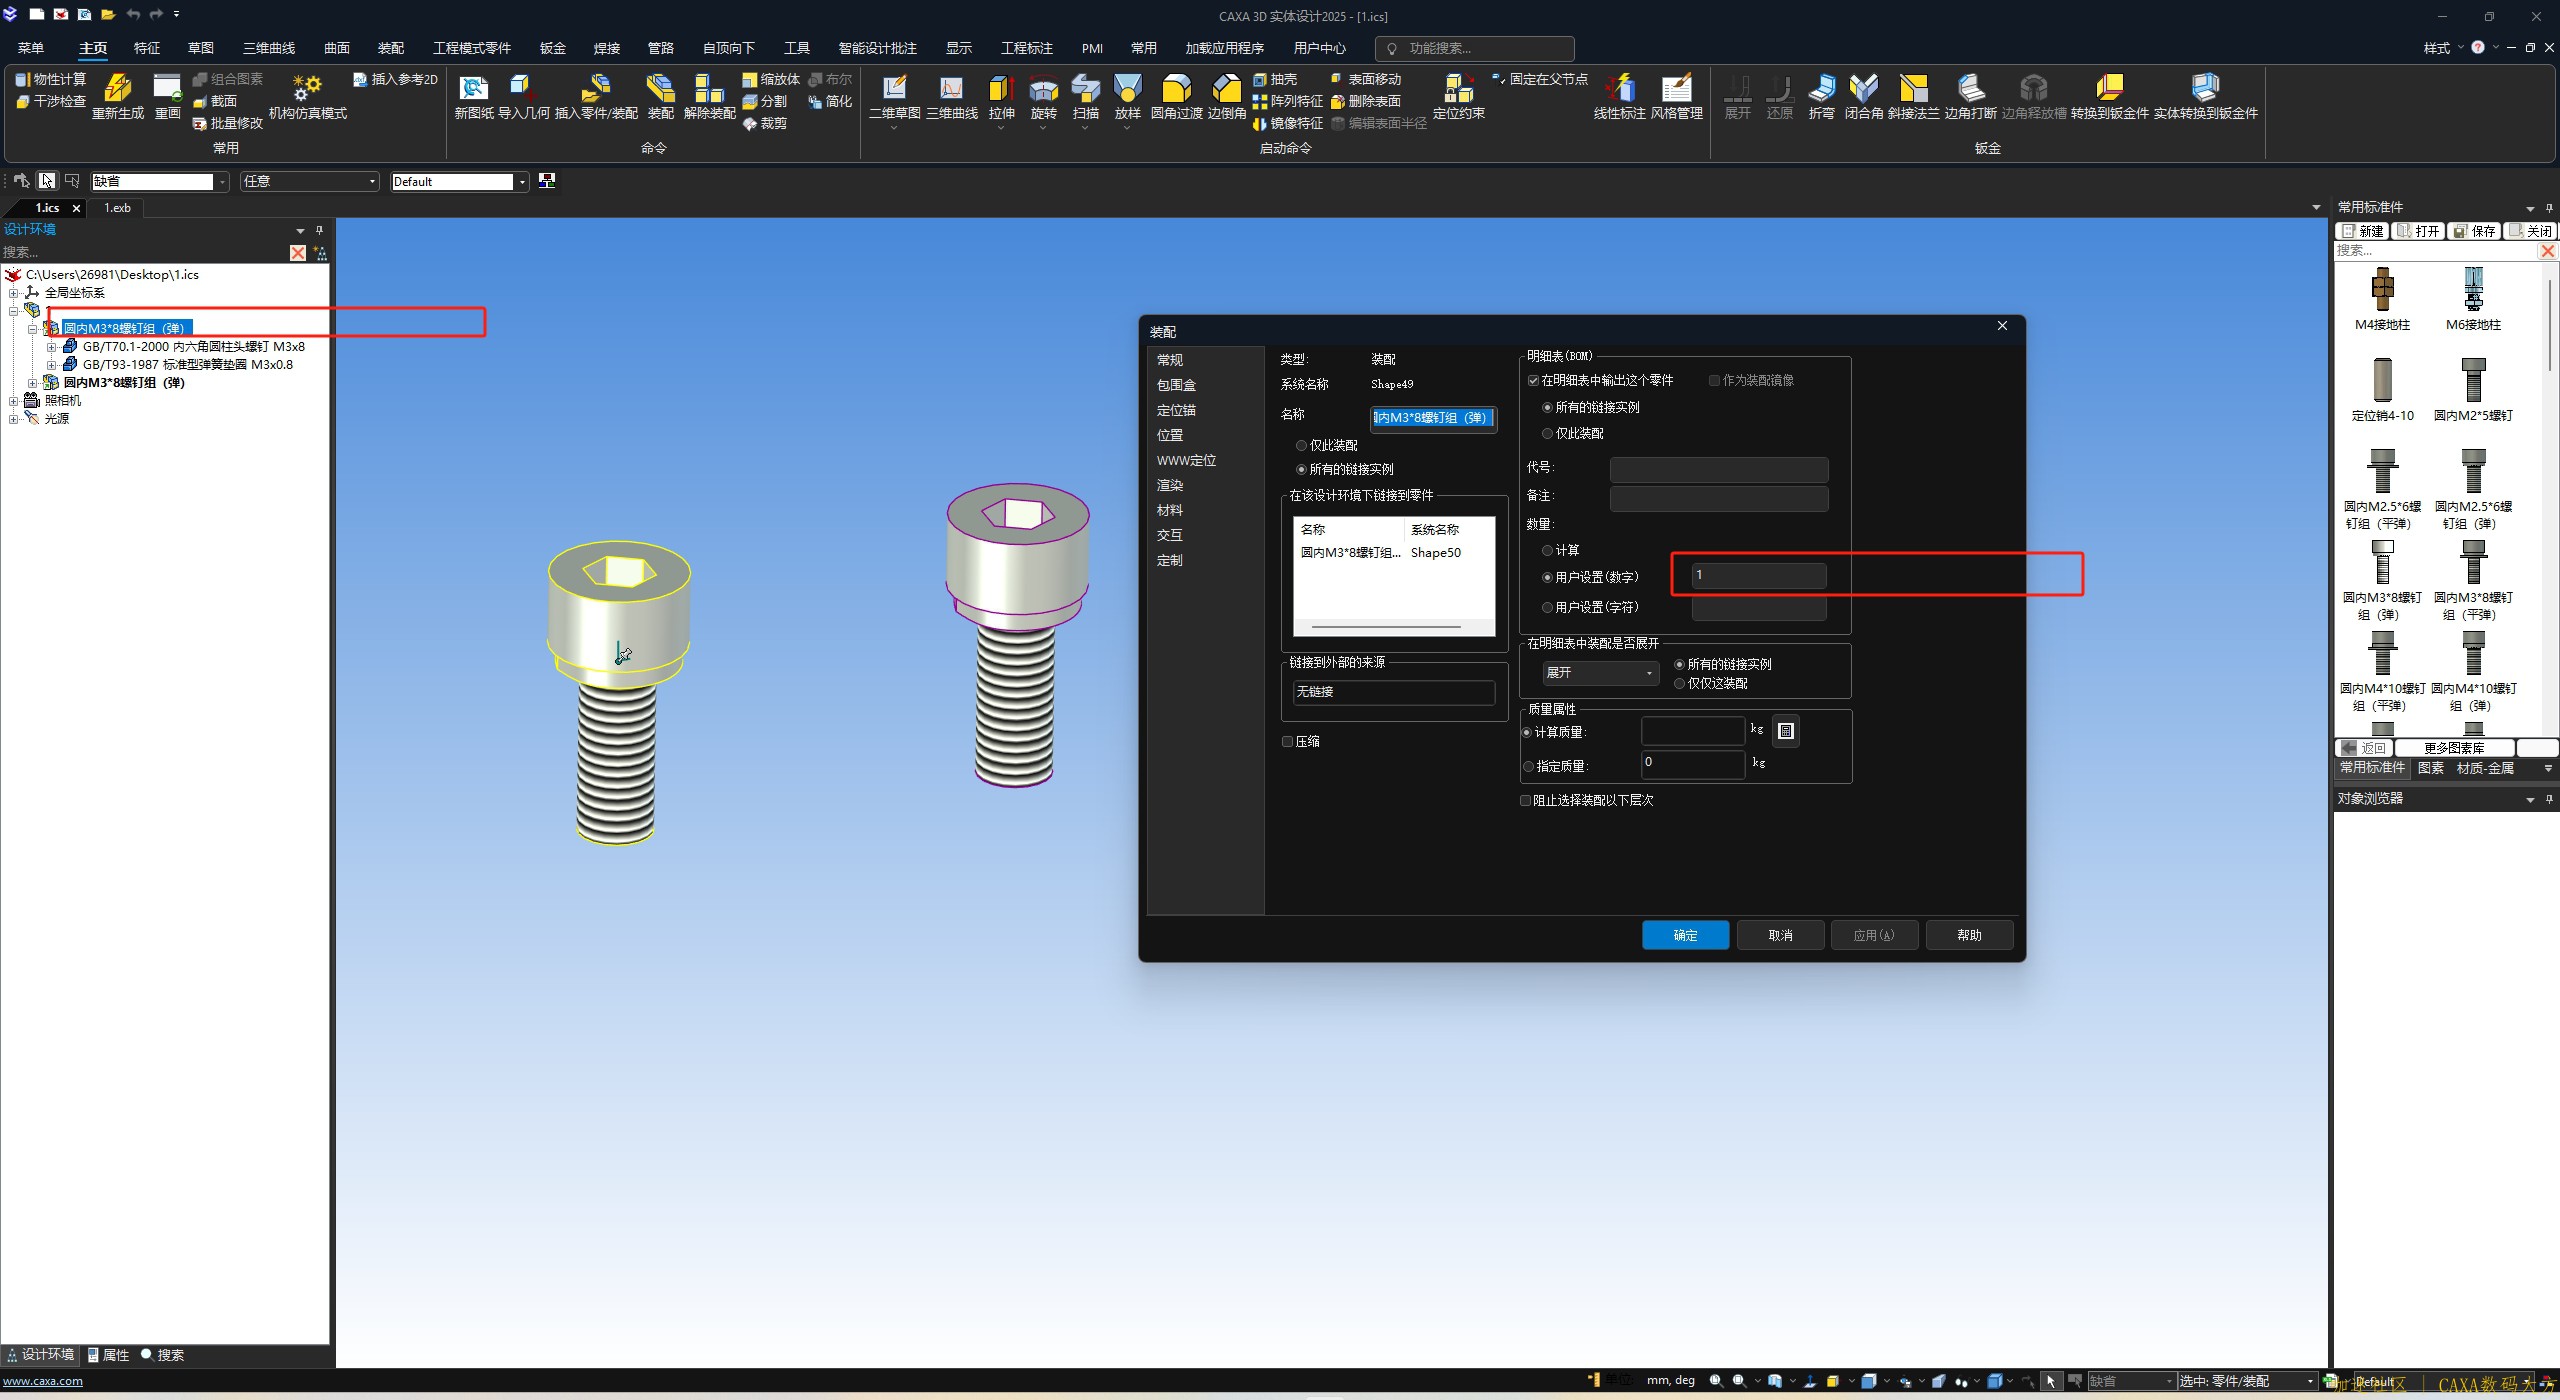Open the 缺省 dropdown in toolbar
This screenshot has height=1400, width=2560.
pyautogui.click(x=222, y=181)
